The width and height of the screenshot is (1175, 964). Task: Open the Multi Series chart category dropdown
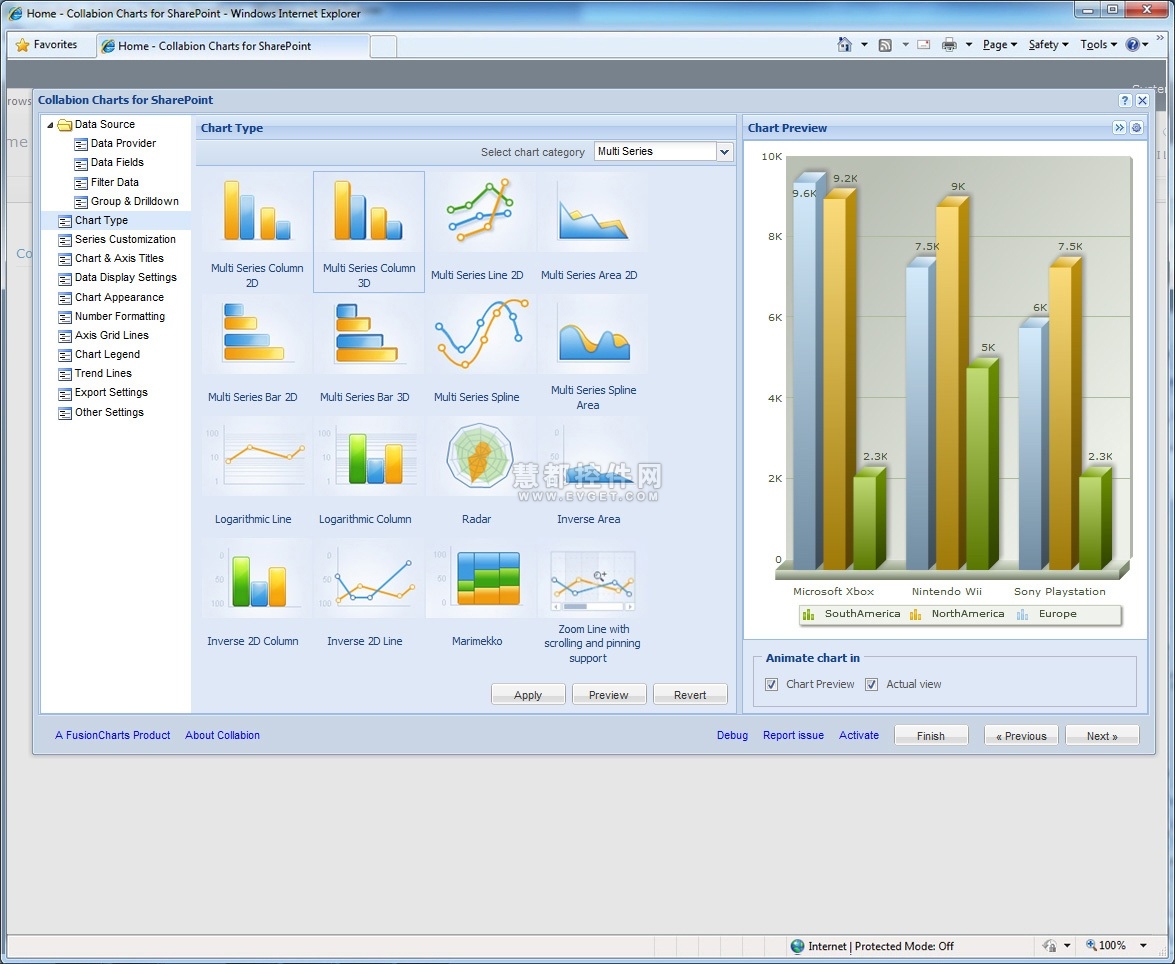coord(725,152)
